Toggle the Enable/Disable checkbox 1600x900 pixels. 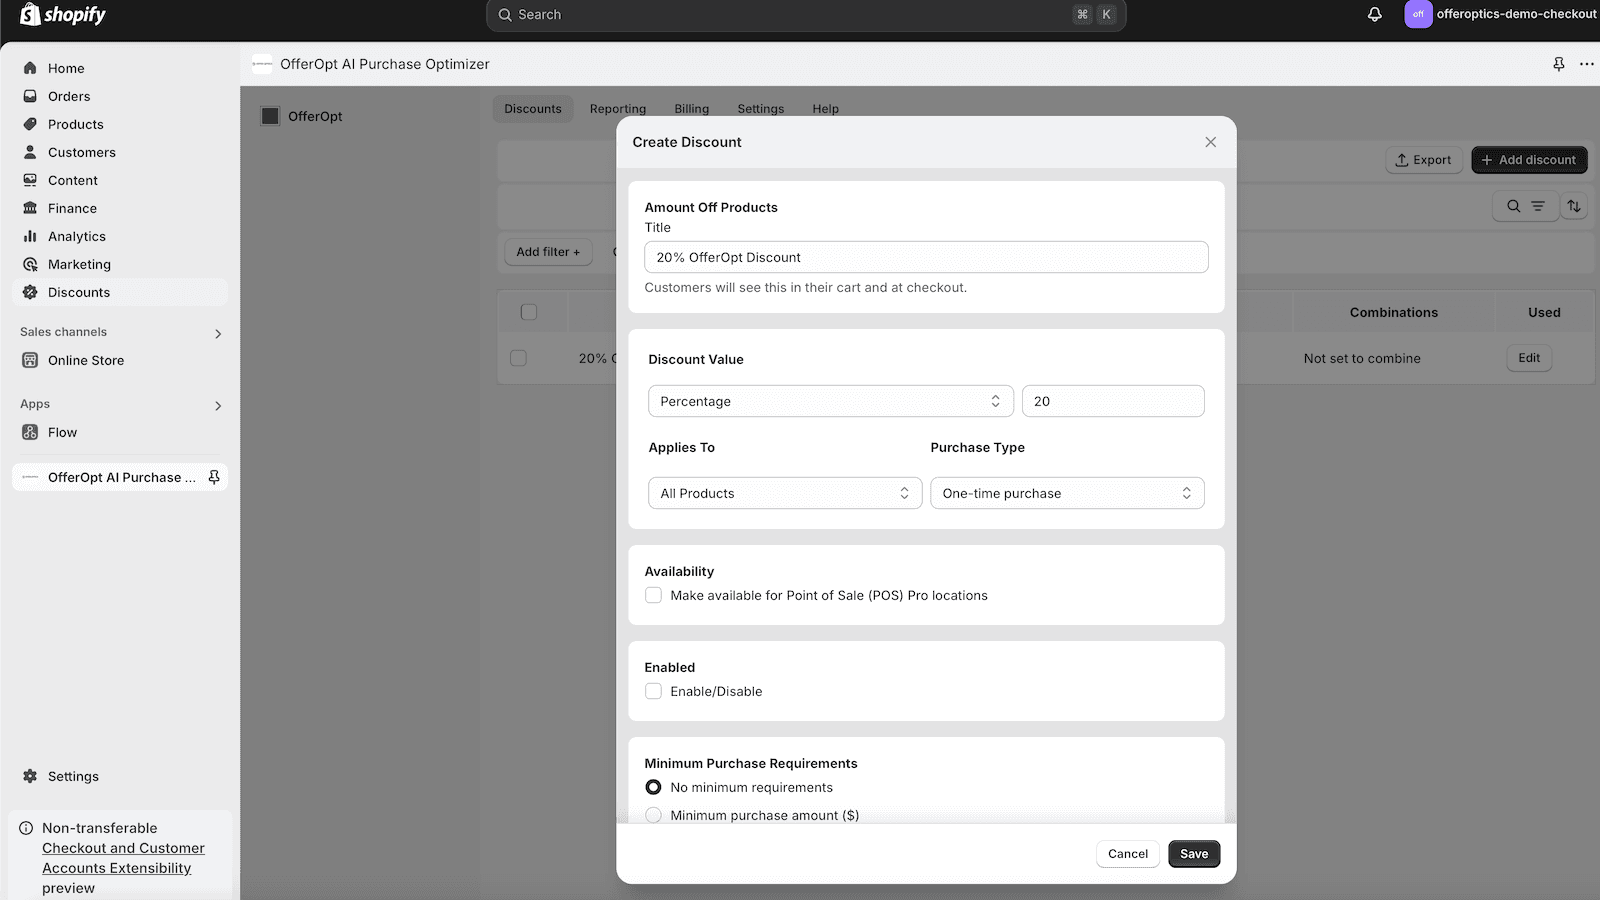(x=653, y=690)
